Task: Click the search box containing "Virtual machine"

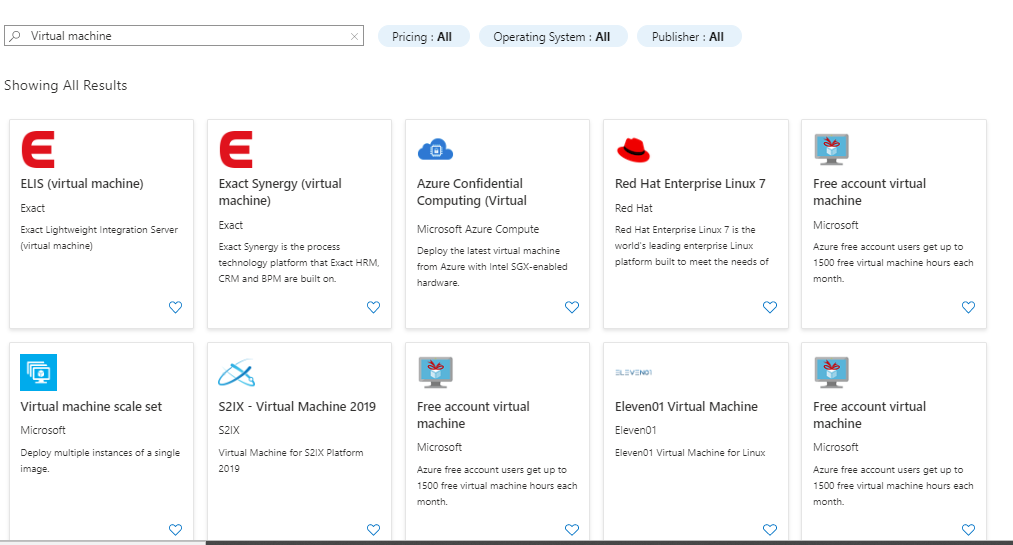Action: pos(184,36)
